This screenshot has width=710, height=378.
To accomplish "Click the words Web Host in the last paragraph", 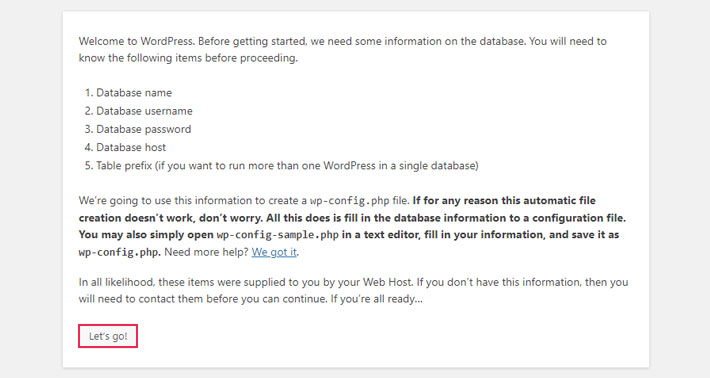I will 387,282.
